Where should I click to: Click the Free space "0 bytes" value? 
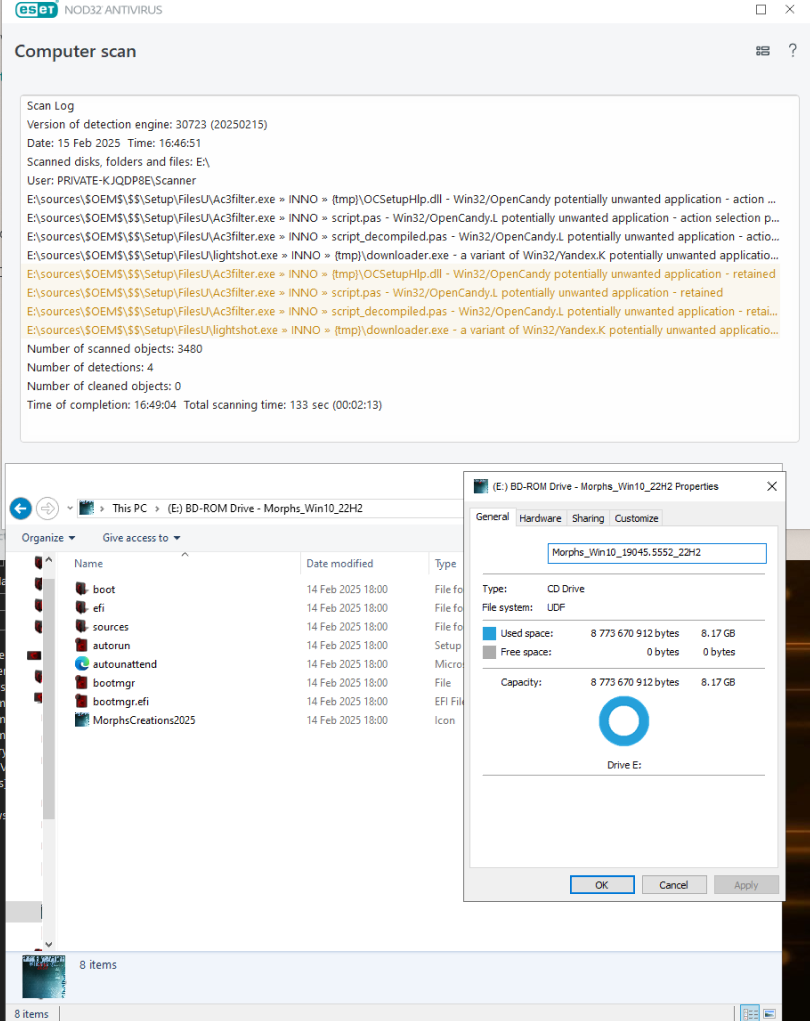[x=719, y=652]
